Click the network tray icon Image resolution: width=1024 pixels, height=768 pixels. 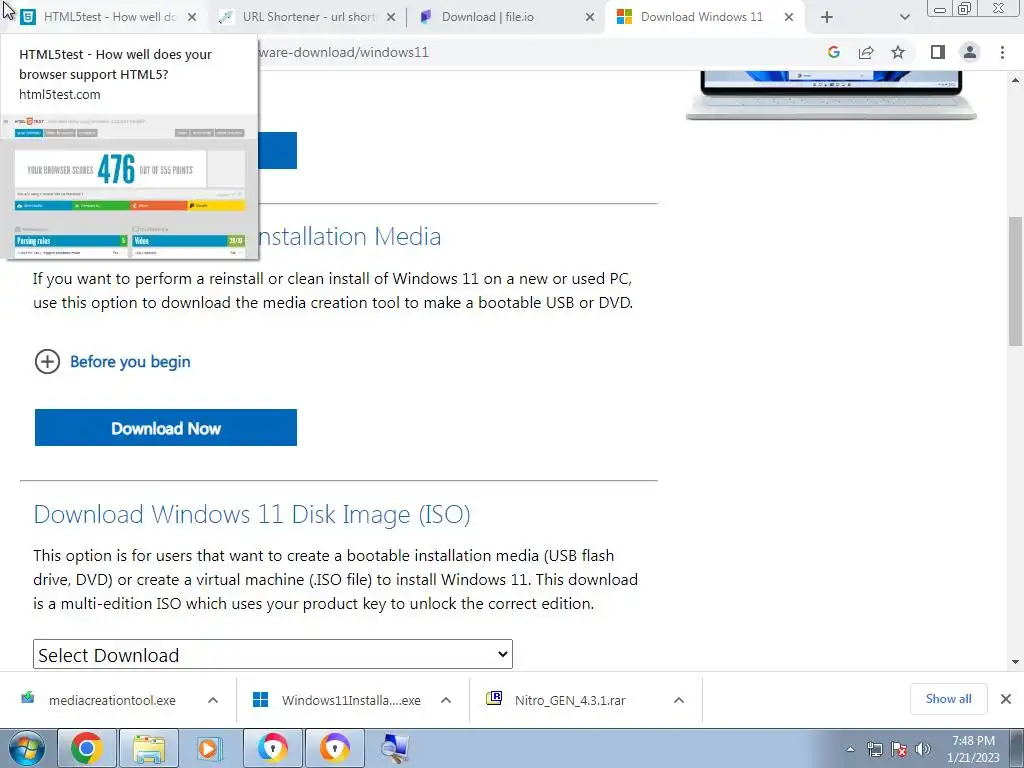(874, 749)
